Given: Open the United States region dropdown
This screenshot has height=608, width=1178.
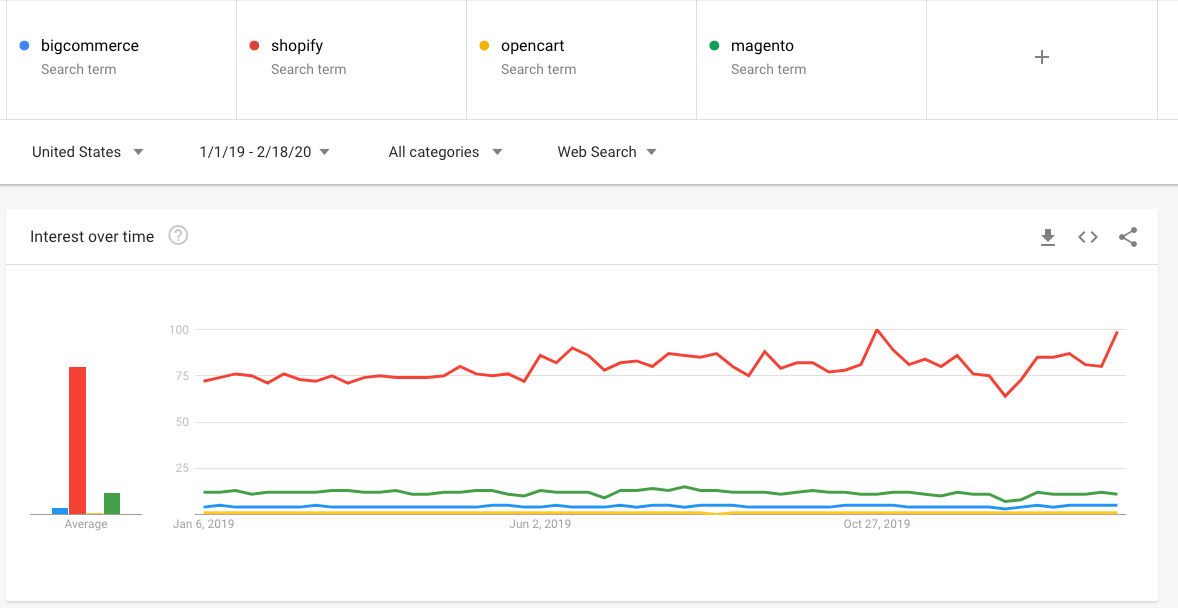Looking at the screenshot, I should [x=87, y=152].
